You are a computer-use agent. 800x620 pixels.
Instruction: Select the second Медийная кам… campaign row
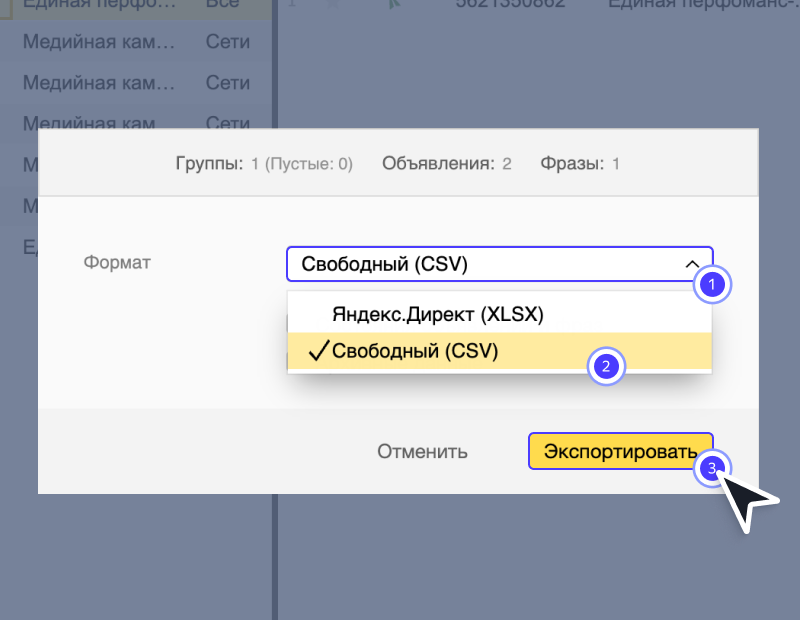98,84
